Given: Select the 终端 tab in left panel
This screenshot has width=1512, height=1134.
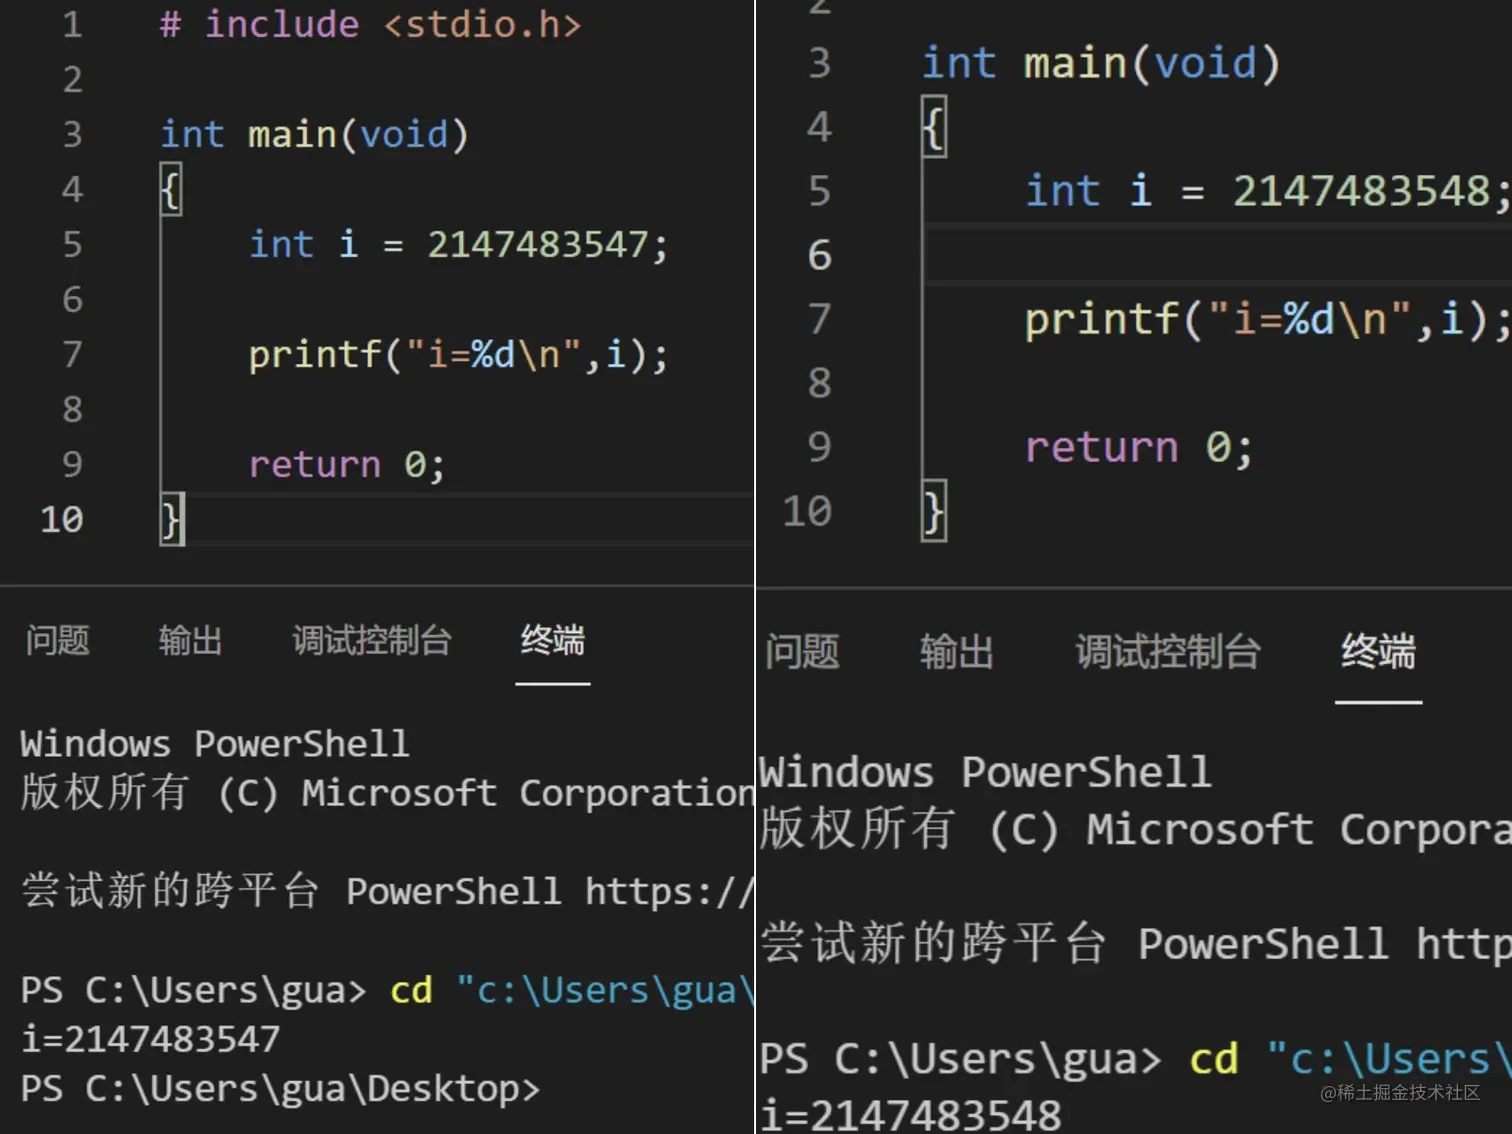Looking at the screenshot, I should (x=552, y=640).
